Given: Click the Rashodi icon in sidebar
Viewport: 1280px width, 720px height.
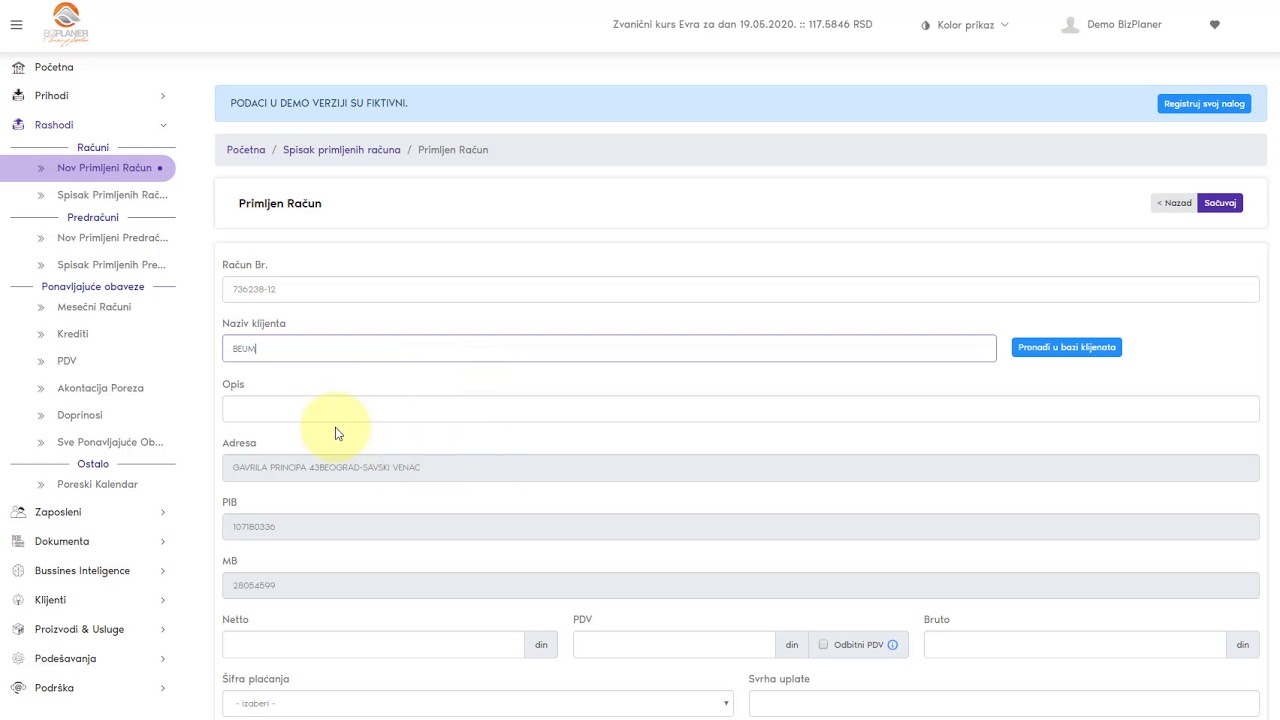Looking at the screenshot, I should [18, 125].
